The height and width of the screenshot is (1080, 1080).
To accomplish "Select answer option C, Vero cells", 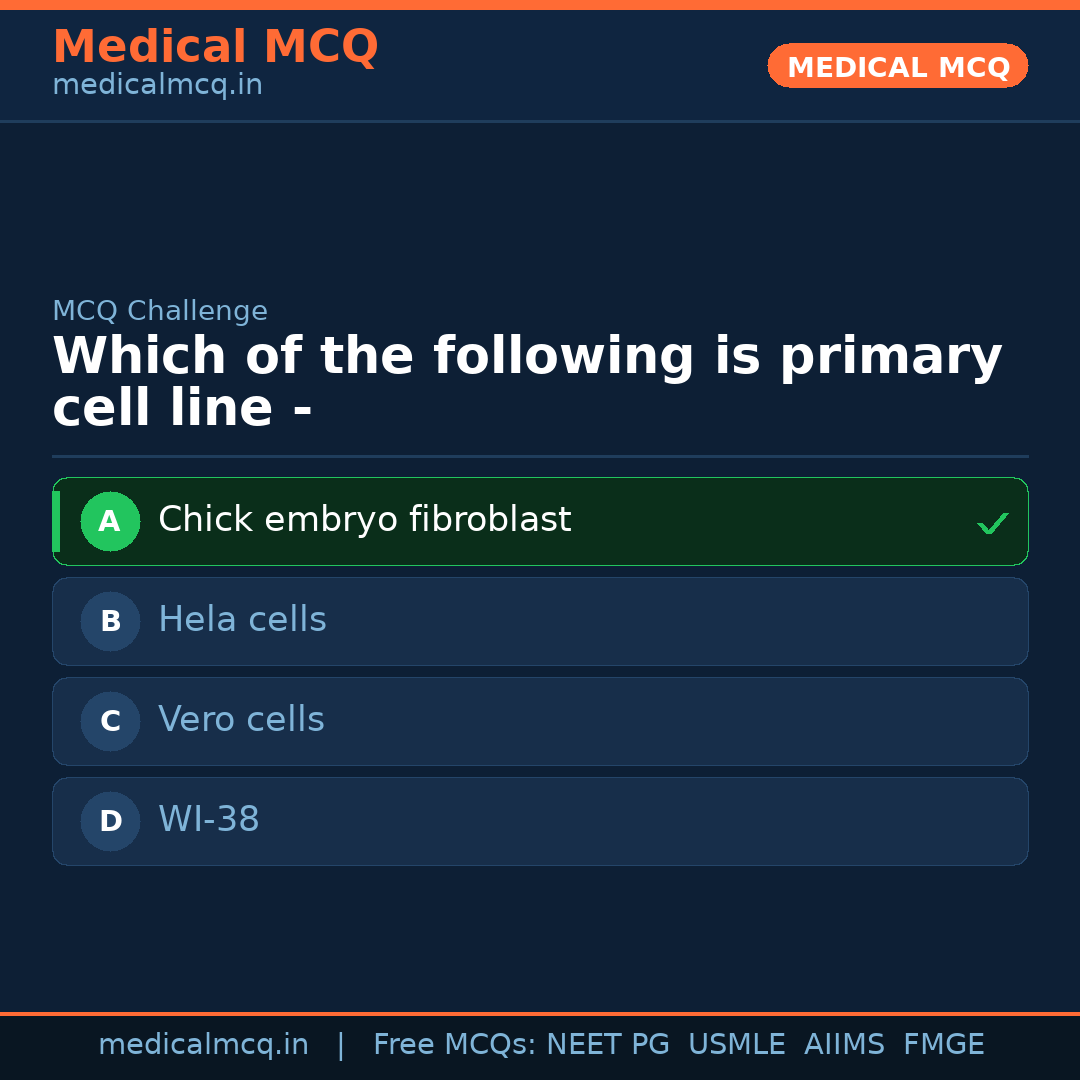I will pos(540,721).
